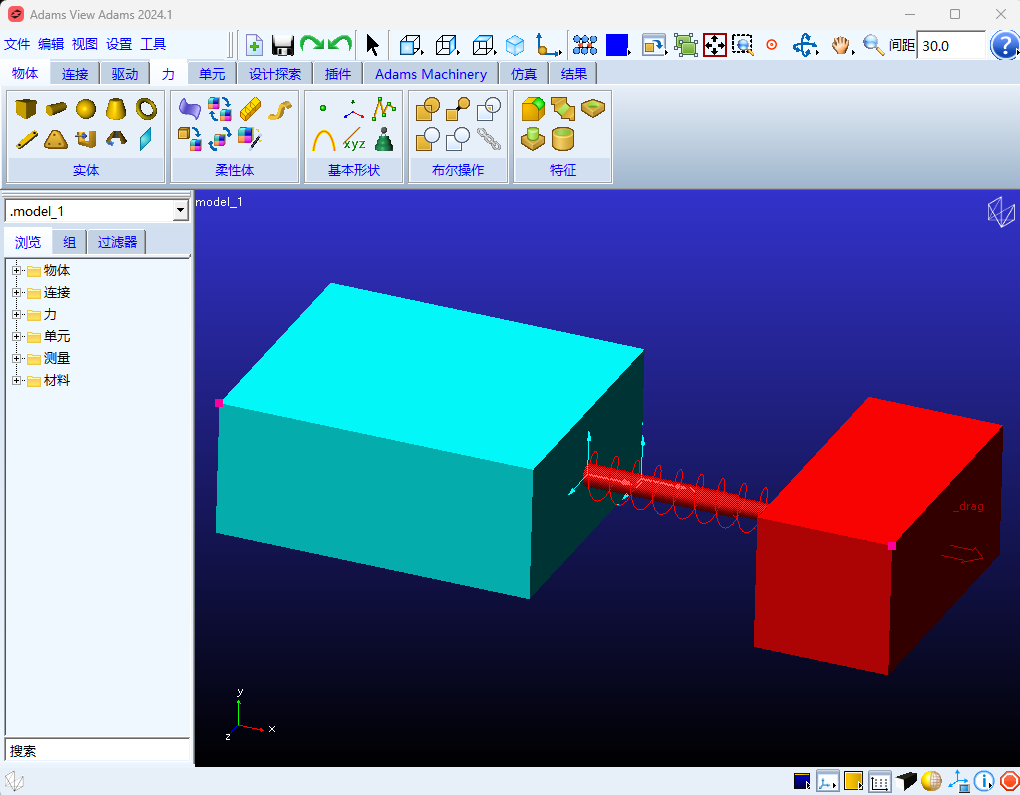
Task: Click the Fillet feature icon
Action: click(x=533, y=109)
